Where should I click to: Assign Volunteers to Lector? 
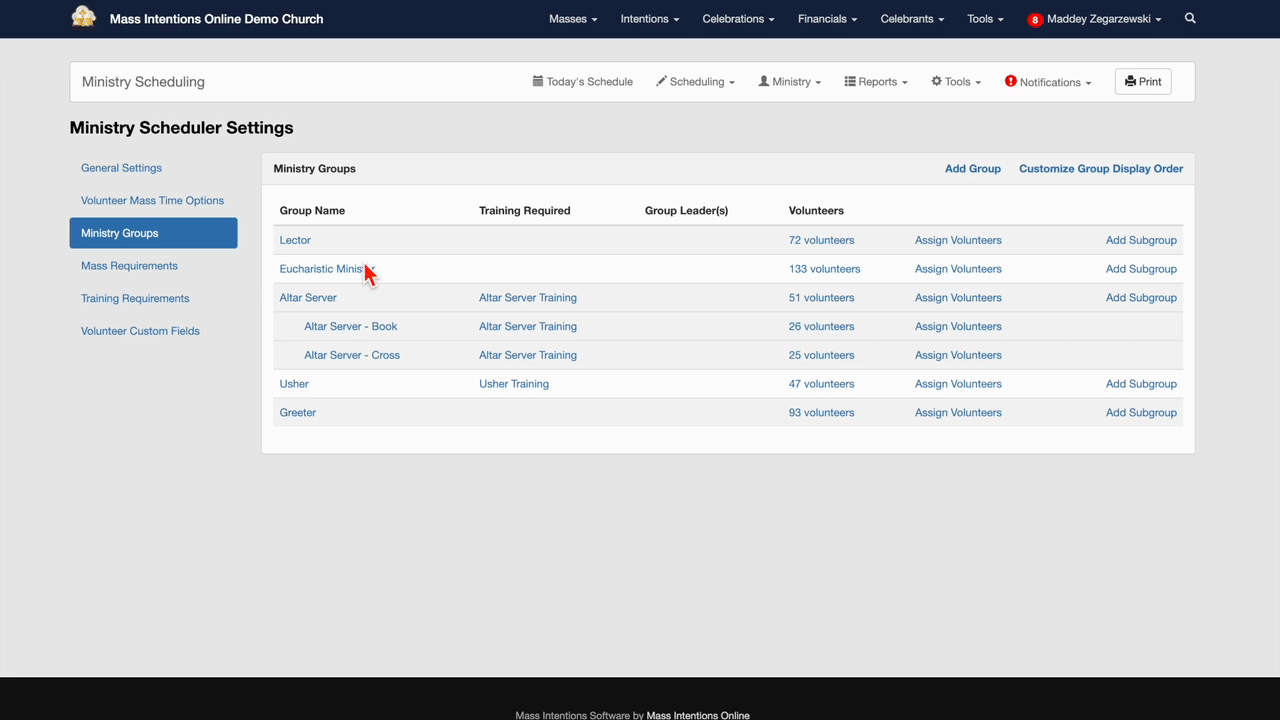[x=958, y=240]
